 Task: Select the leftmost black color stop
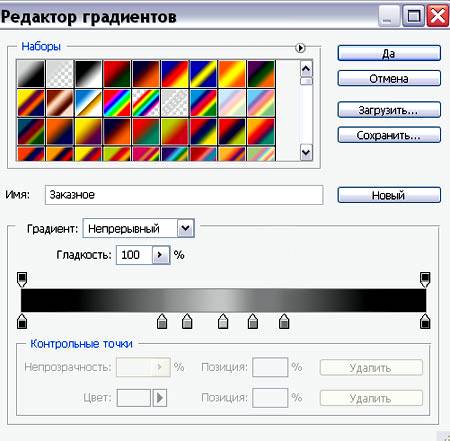[22, 321]
